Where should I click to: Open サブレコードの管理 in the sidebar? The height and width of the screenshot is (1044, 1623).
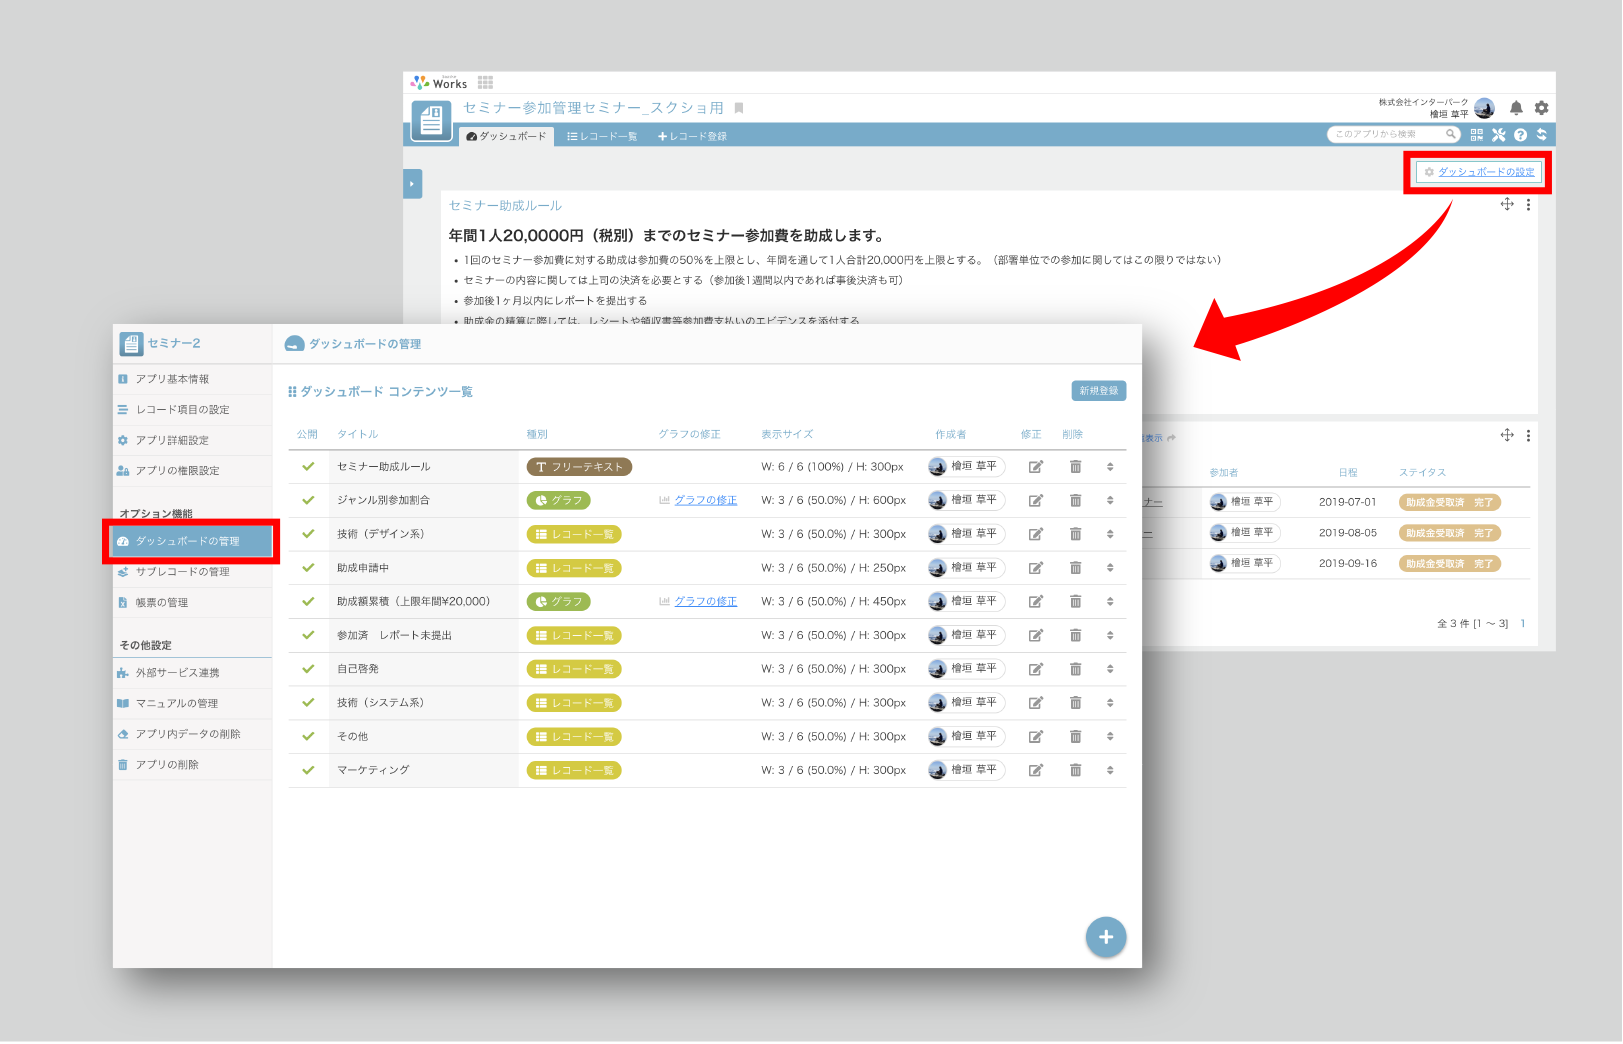coord(192,572)
